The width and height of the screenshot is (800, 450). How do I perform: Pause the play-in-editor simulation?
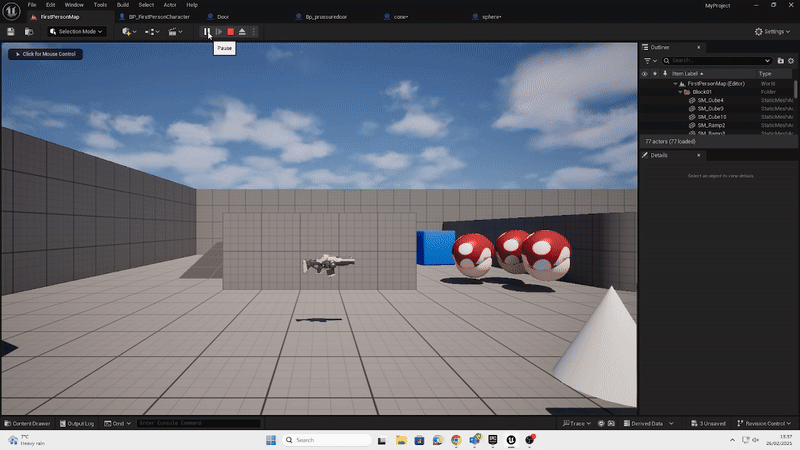(x=207, y=32)
